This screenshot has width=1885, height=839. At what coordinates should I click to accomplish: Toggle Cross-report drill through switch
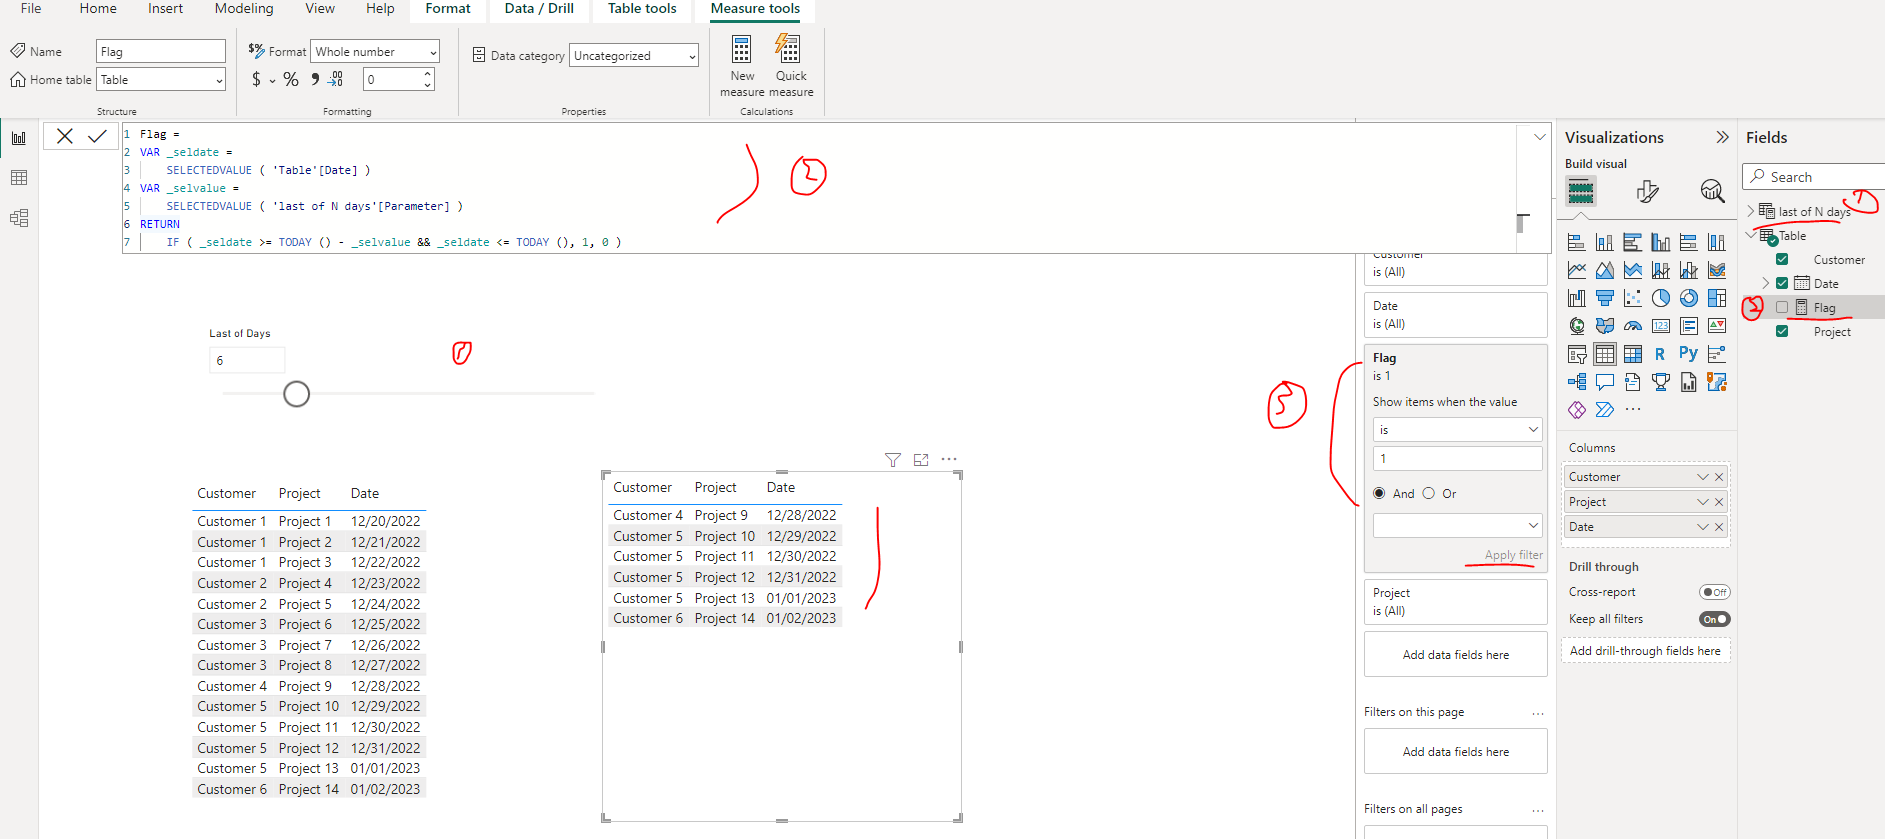[1714, 593]
